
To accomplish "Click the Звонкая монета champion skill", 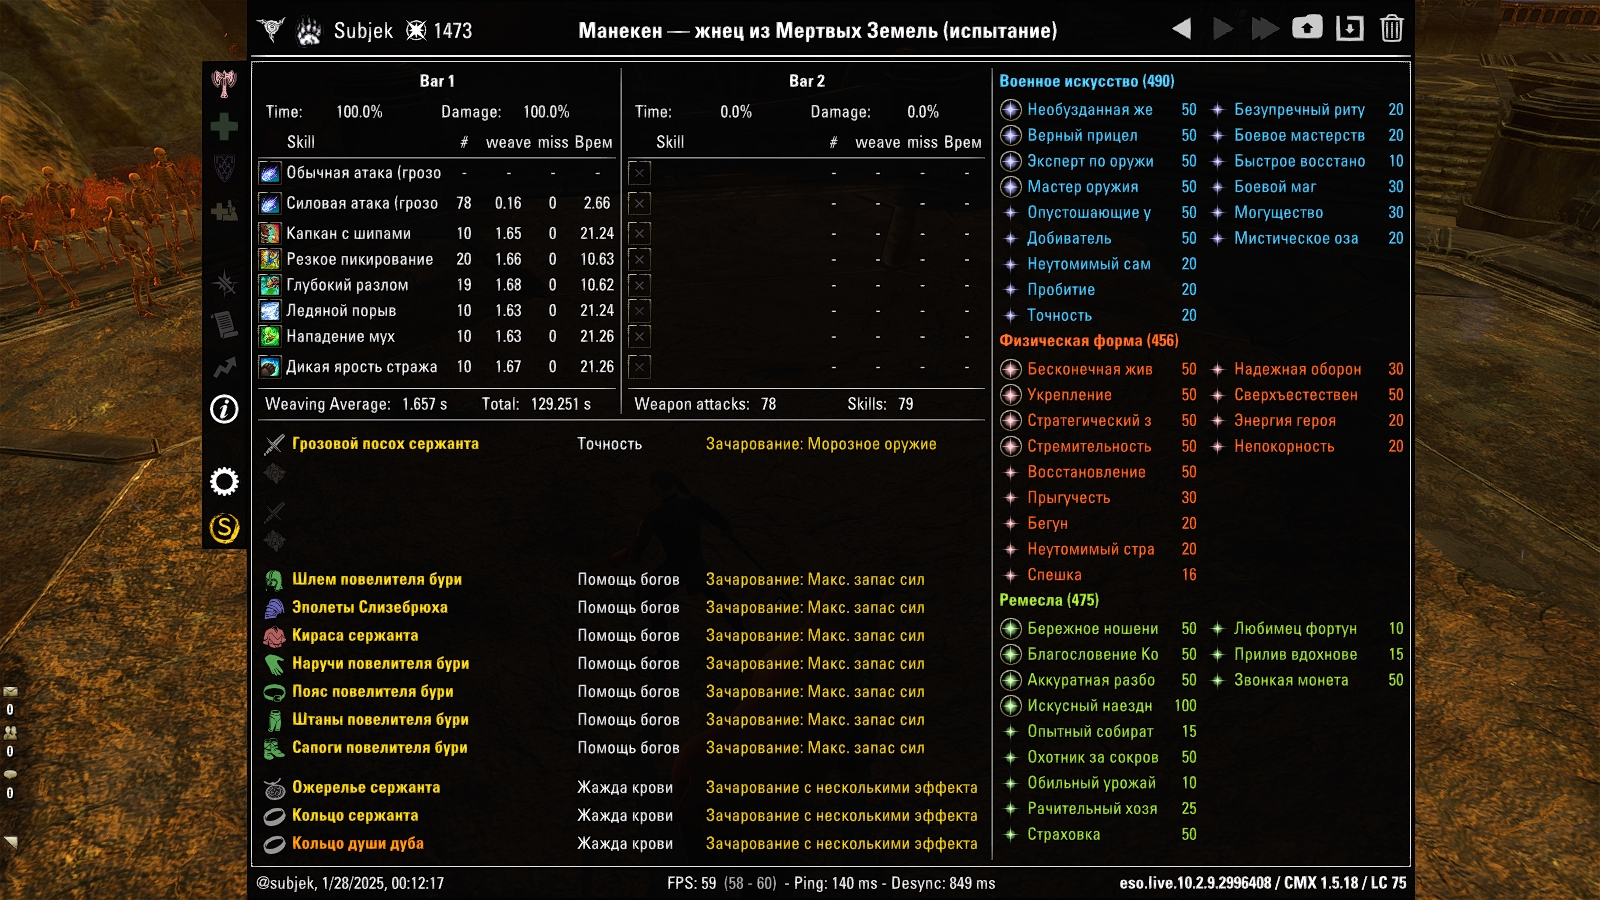I will [x=1291, y=680].
